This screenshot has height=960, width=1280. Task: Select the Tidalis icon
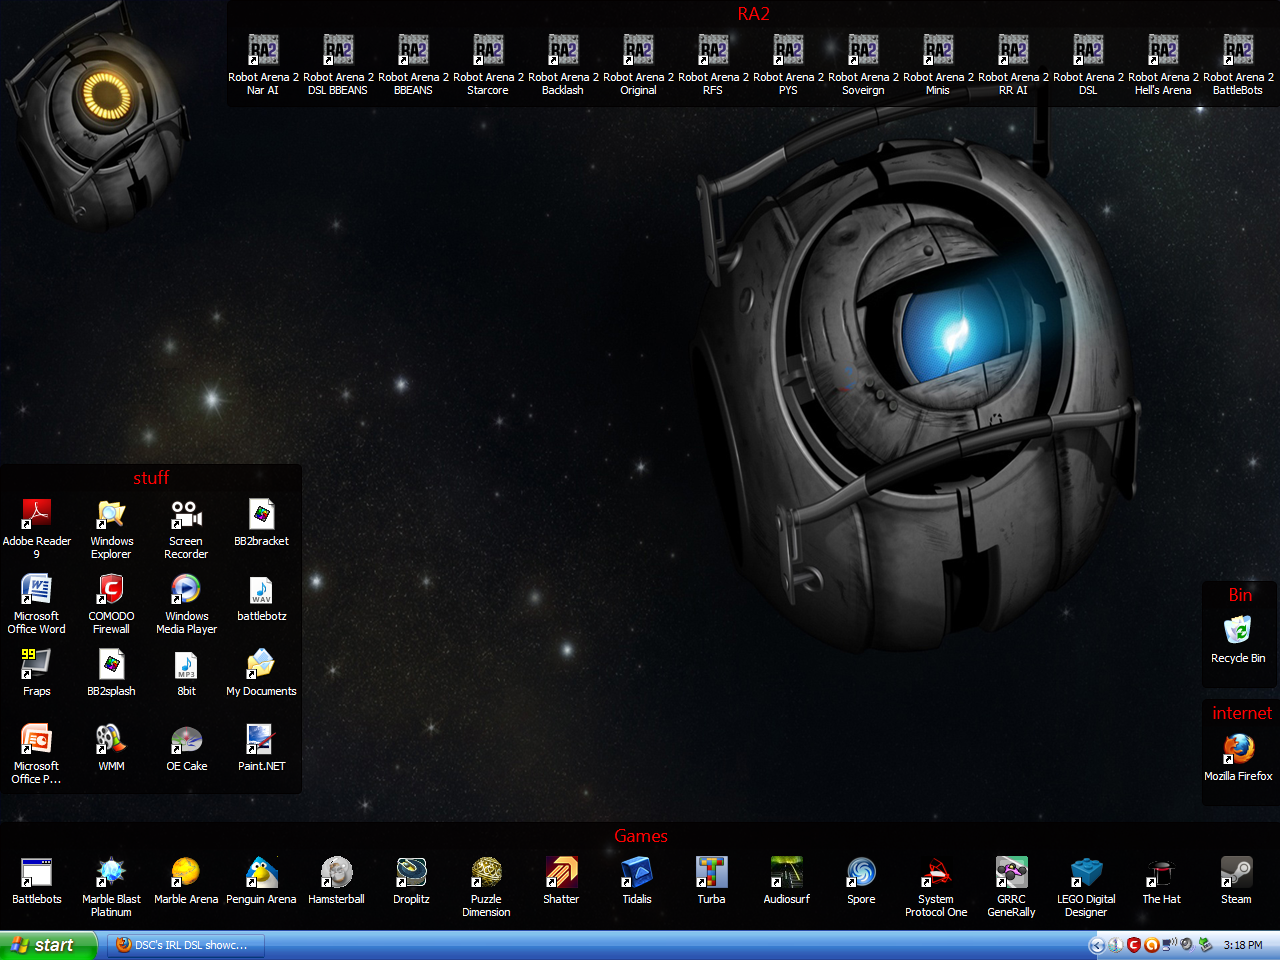pos(636,880)
